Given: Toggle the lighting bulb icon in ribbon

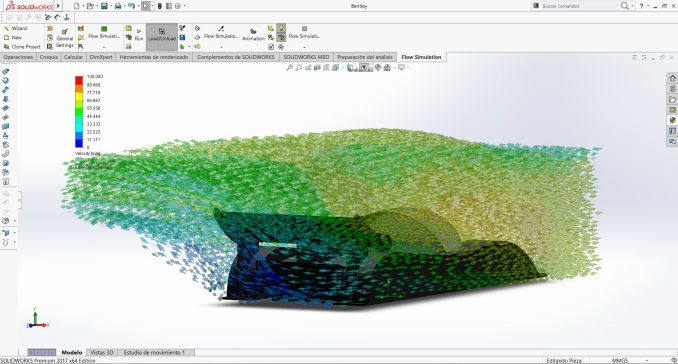Looking at the screenshot, I should [281, 28].
